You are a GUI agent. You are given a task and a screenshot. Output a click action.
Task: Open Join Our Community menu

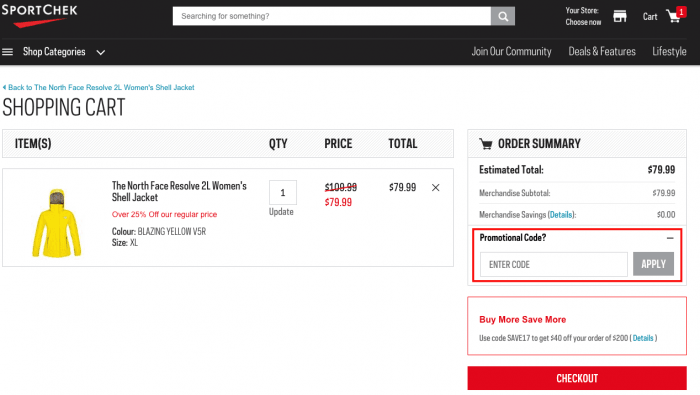[511, 51]
